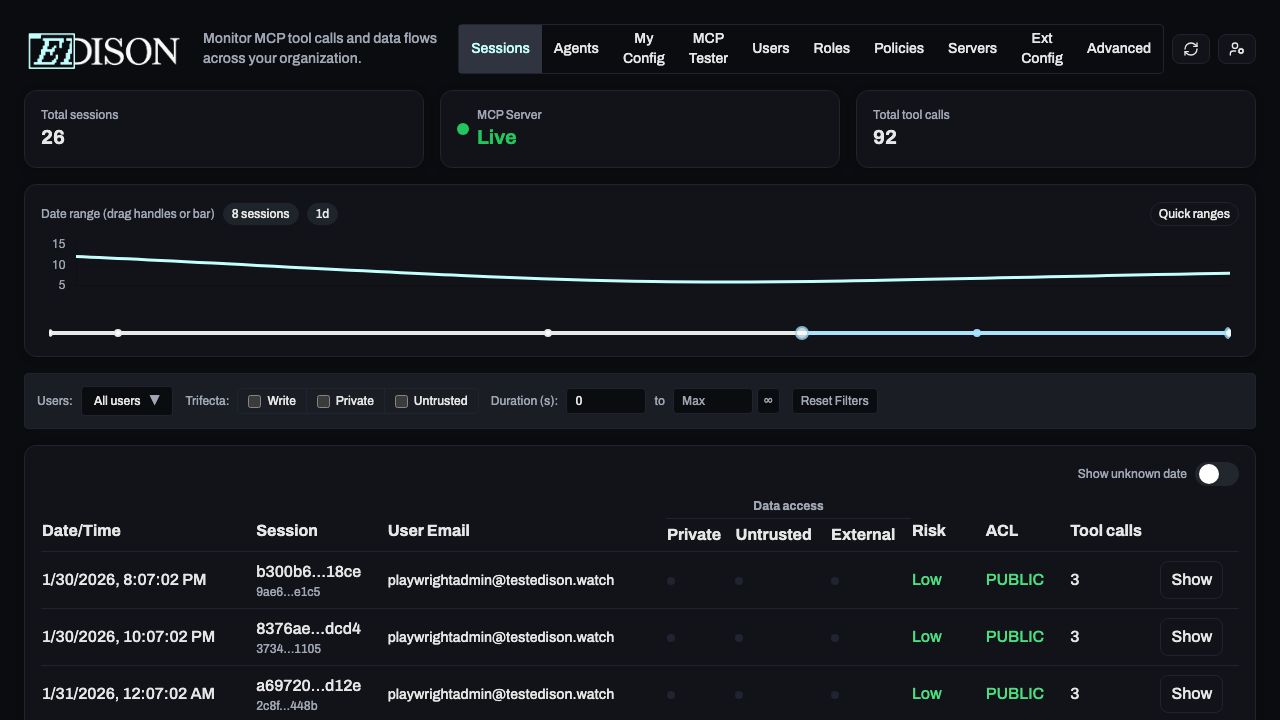Open the MCP Tester tab
Viewport: 1280px width, 720px height.
tap(708, 48)
